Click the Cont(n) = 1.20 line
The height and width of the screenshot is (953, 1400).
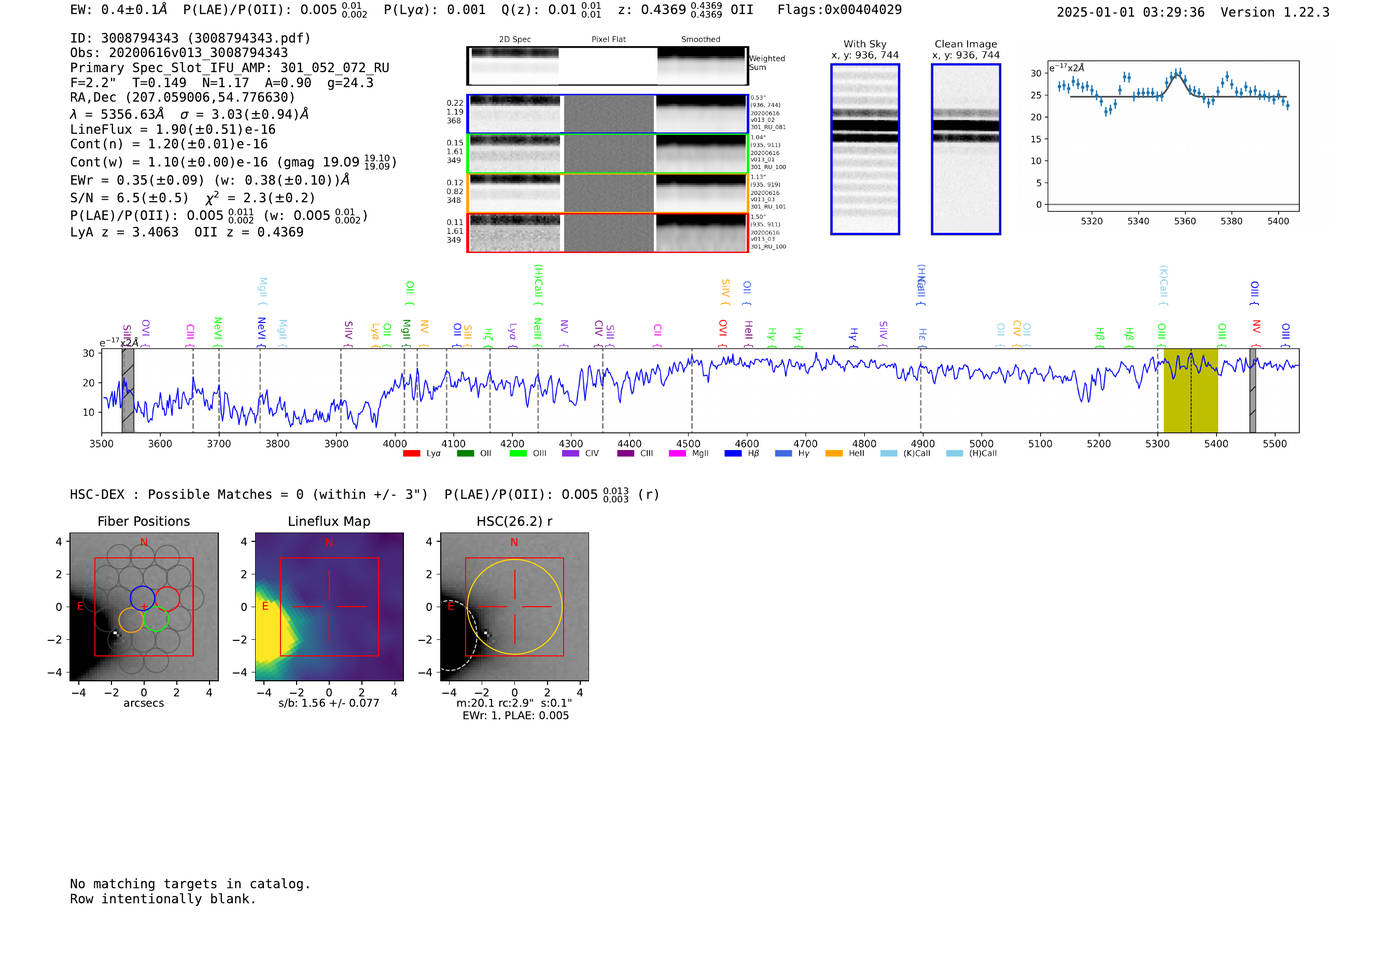[x=169, y=144]
